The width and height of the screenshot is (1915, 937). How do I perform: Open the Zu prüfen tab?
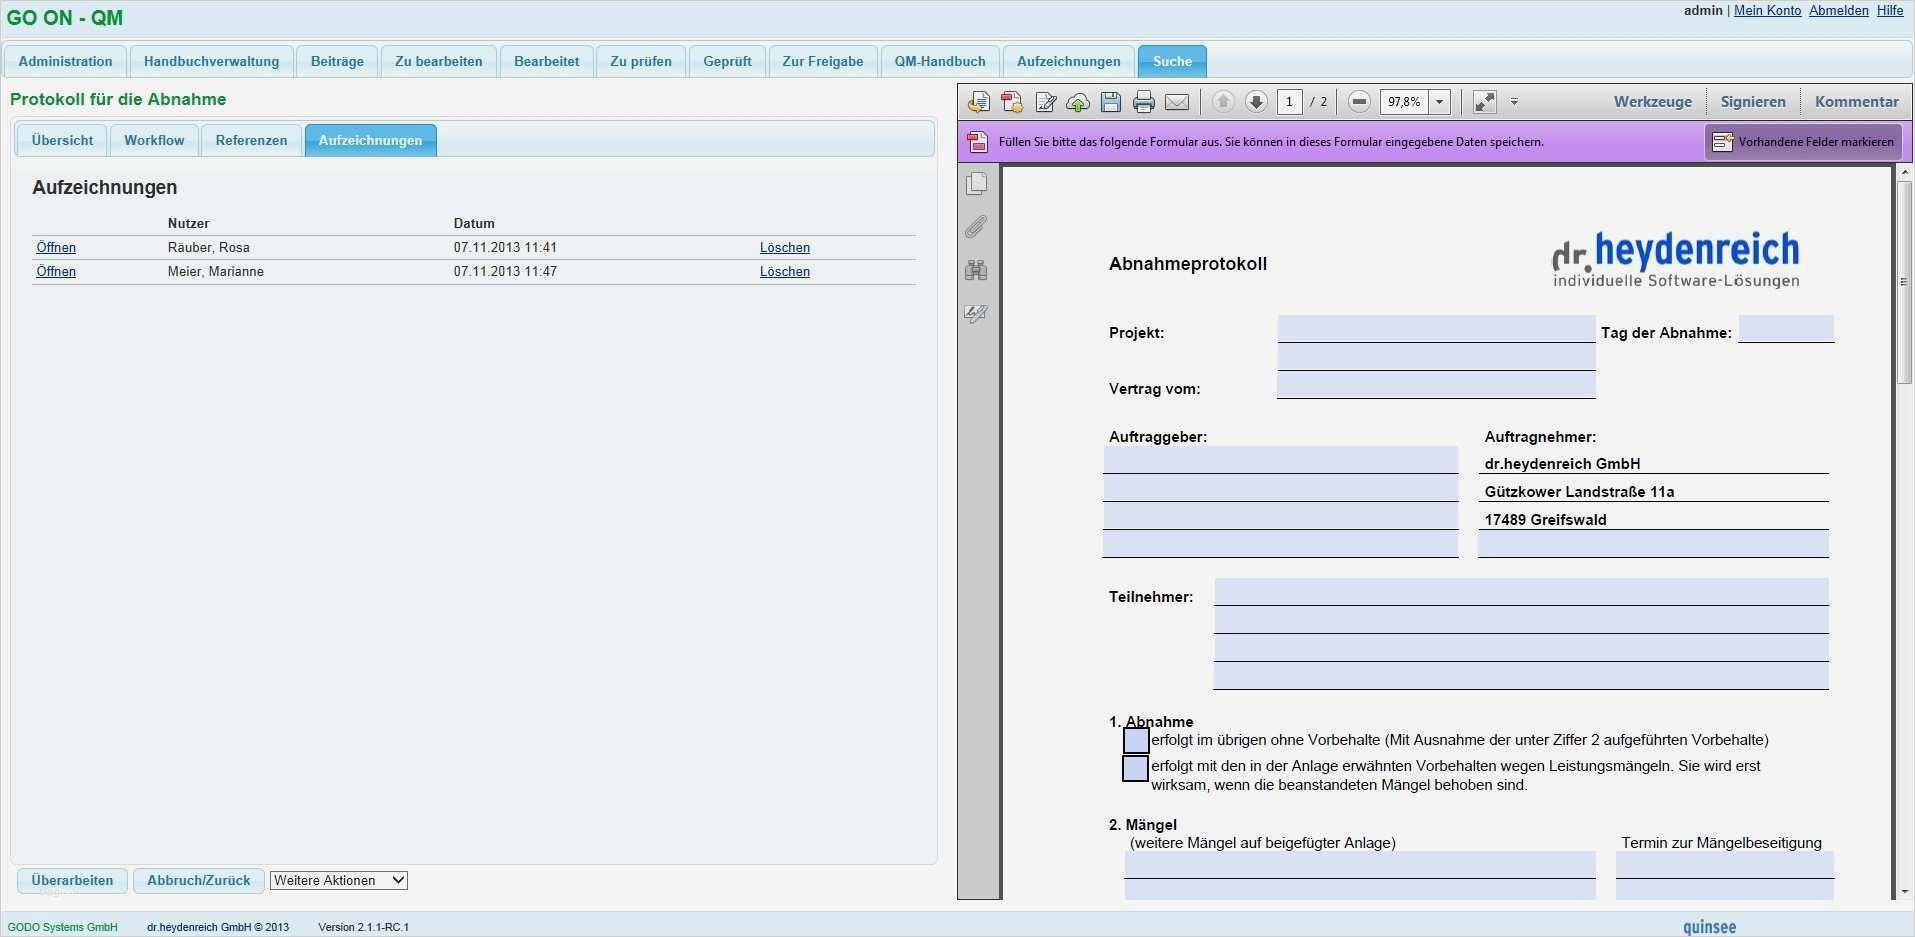(x=641, y=61)
